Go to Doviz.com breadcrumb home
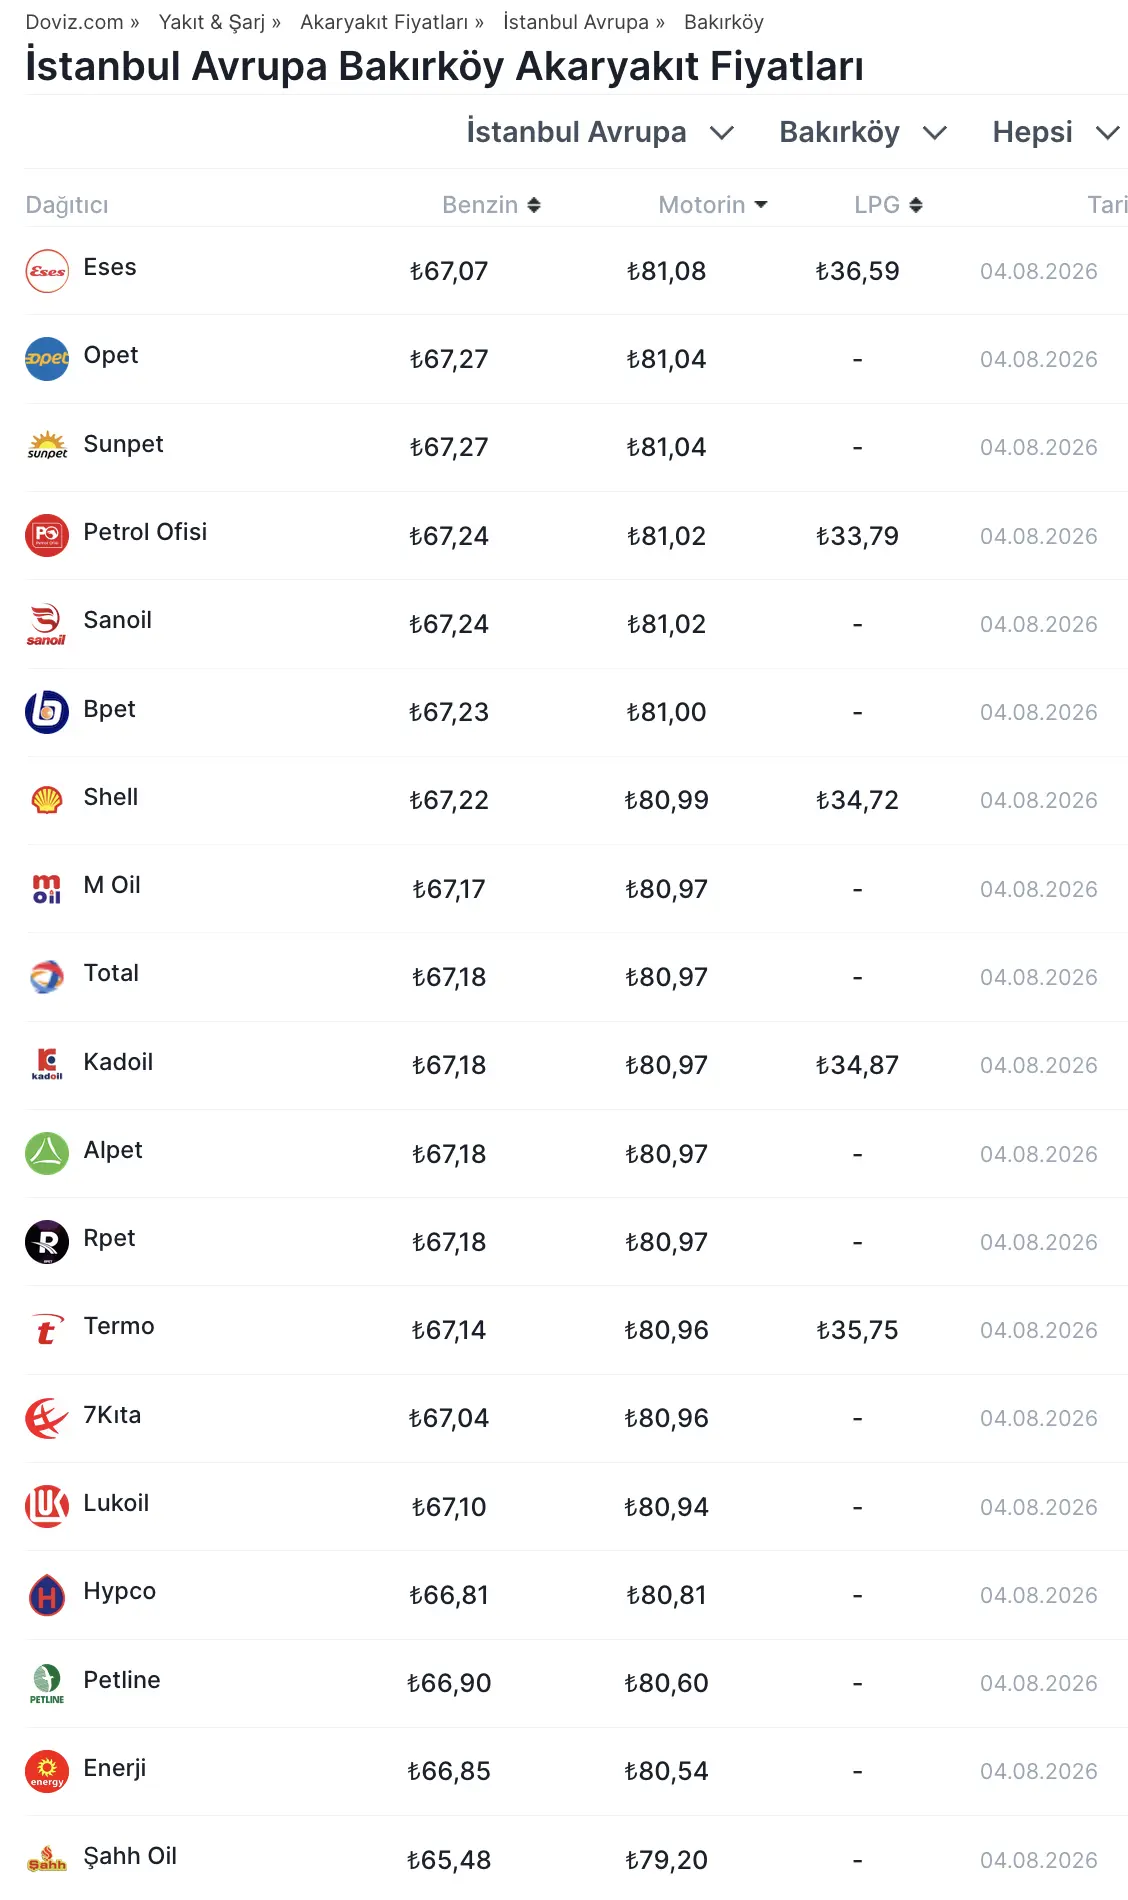 (x=74, y=22)
